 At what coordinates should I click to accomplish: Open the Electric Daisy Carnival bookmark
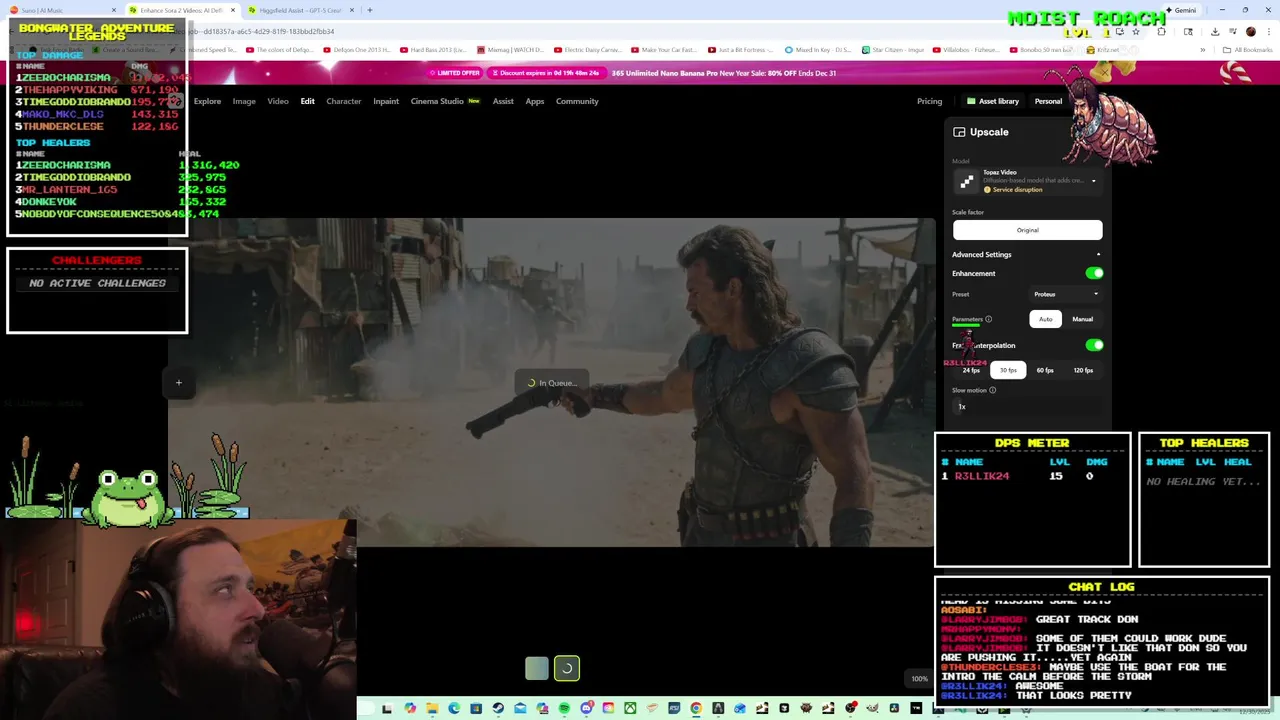pyautogui.click(x=587, y=49)
